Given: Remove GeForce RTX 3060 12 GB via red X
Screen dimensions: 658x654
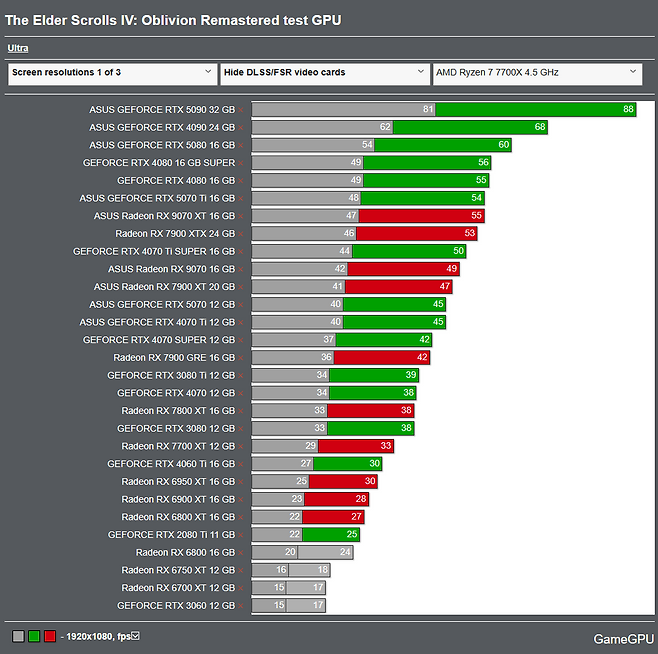Looking at the screenshot, I should [x=240, y=606].
